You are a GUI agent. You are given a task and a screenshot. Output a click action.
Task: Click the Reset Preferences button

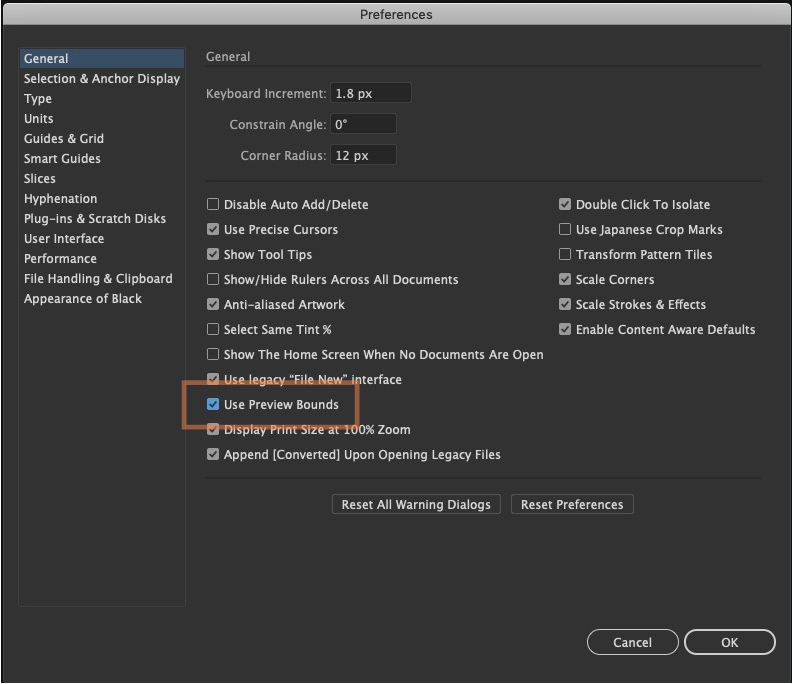572,504
